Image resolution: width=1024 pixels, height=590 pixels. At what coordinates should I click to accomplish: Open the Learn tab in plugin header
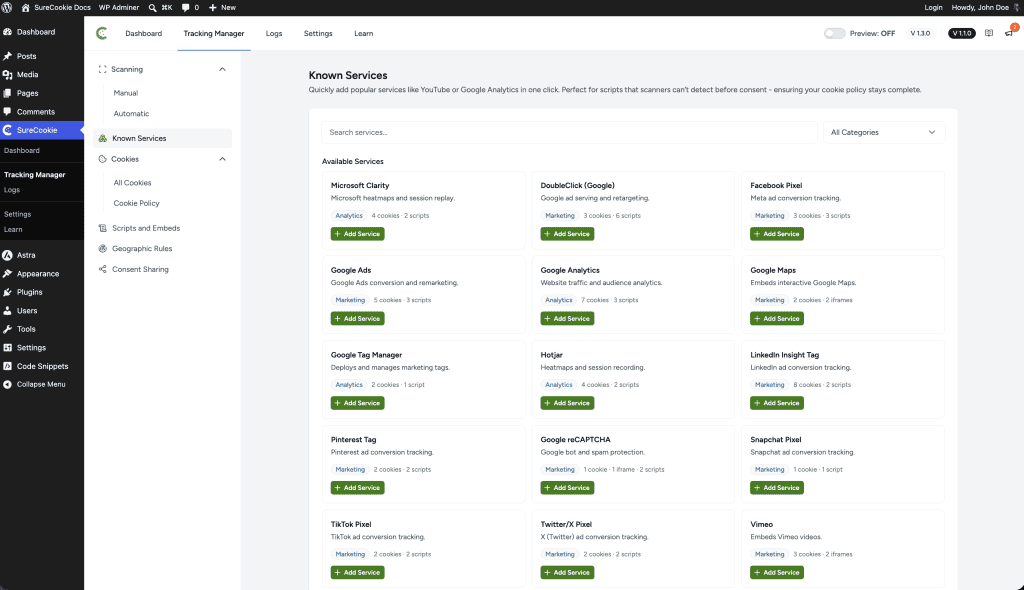(x=364, y=33)
